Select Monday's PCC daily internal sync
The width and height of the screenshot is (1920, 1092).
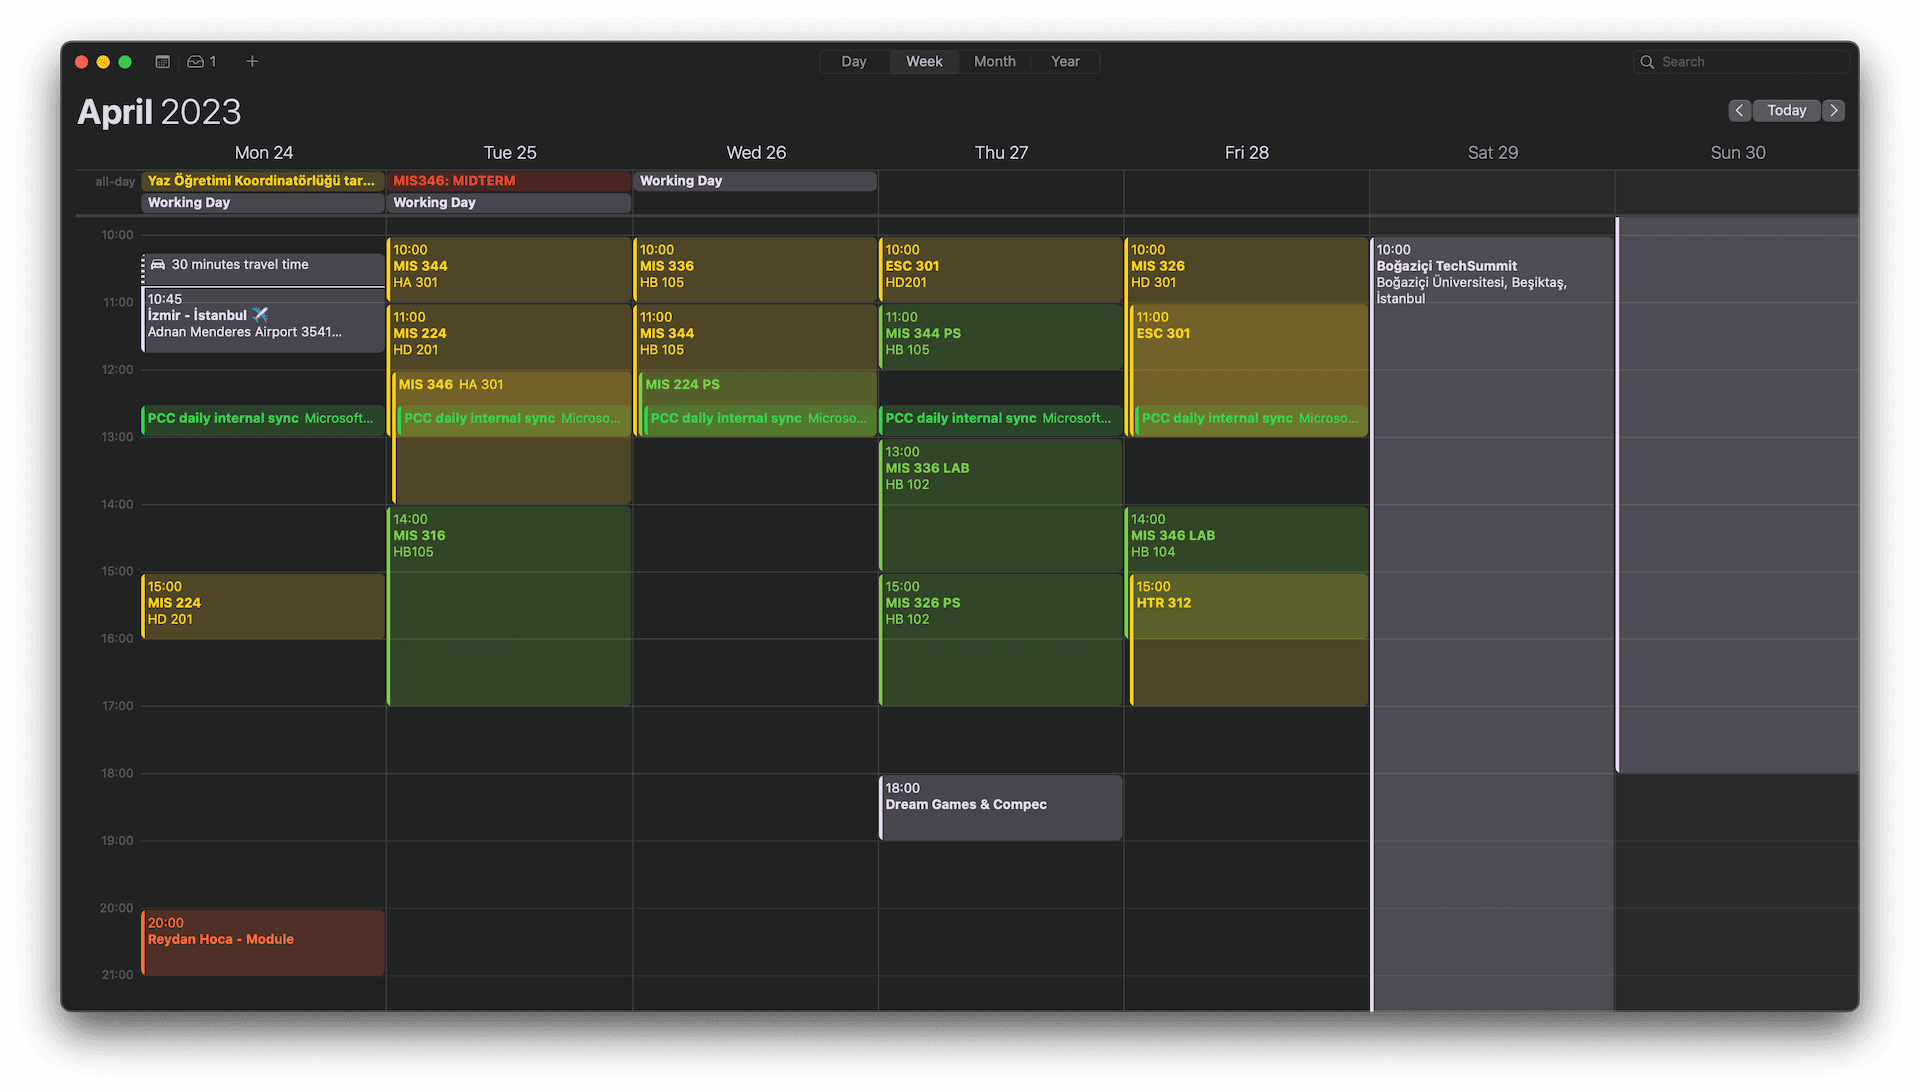coord(263,419)
